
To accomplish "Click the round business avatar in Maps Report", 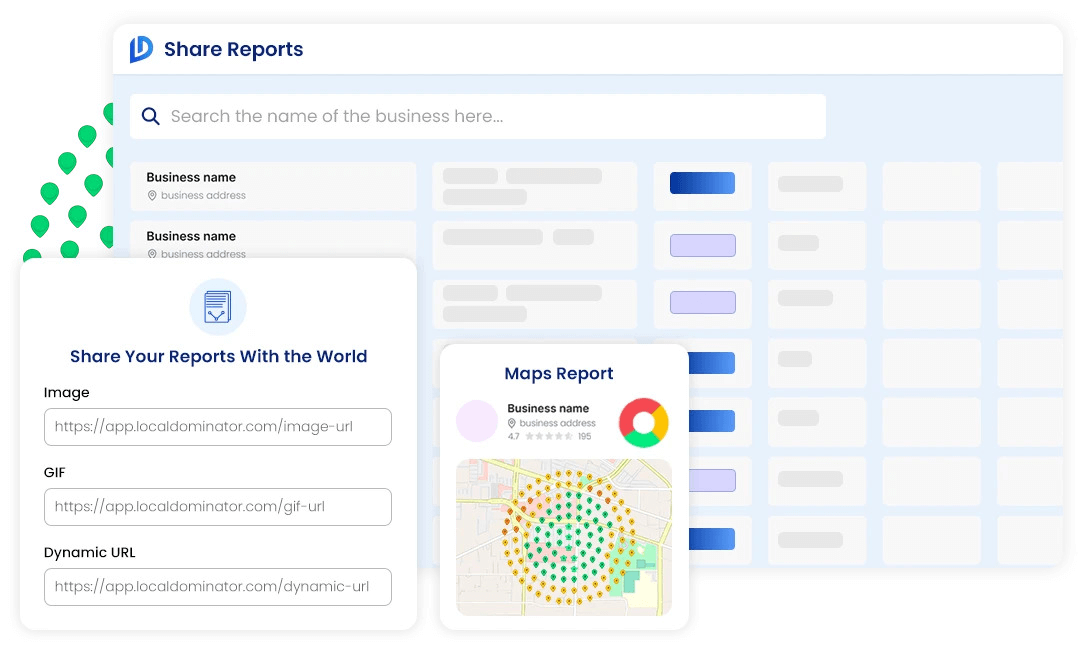I will click(477, 421).
